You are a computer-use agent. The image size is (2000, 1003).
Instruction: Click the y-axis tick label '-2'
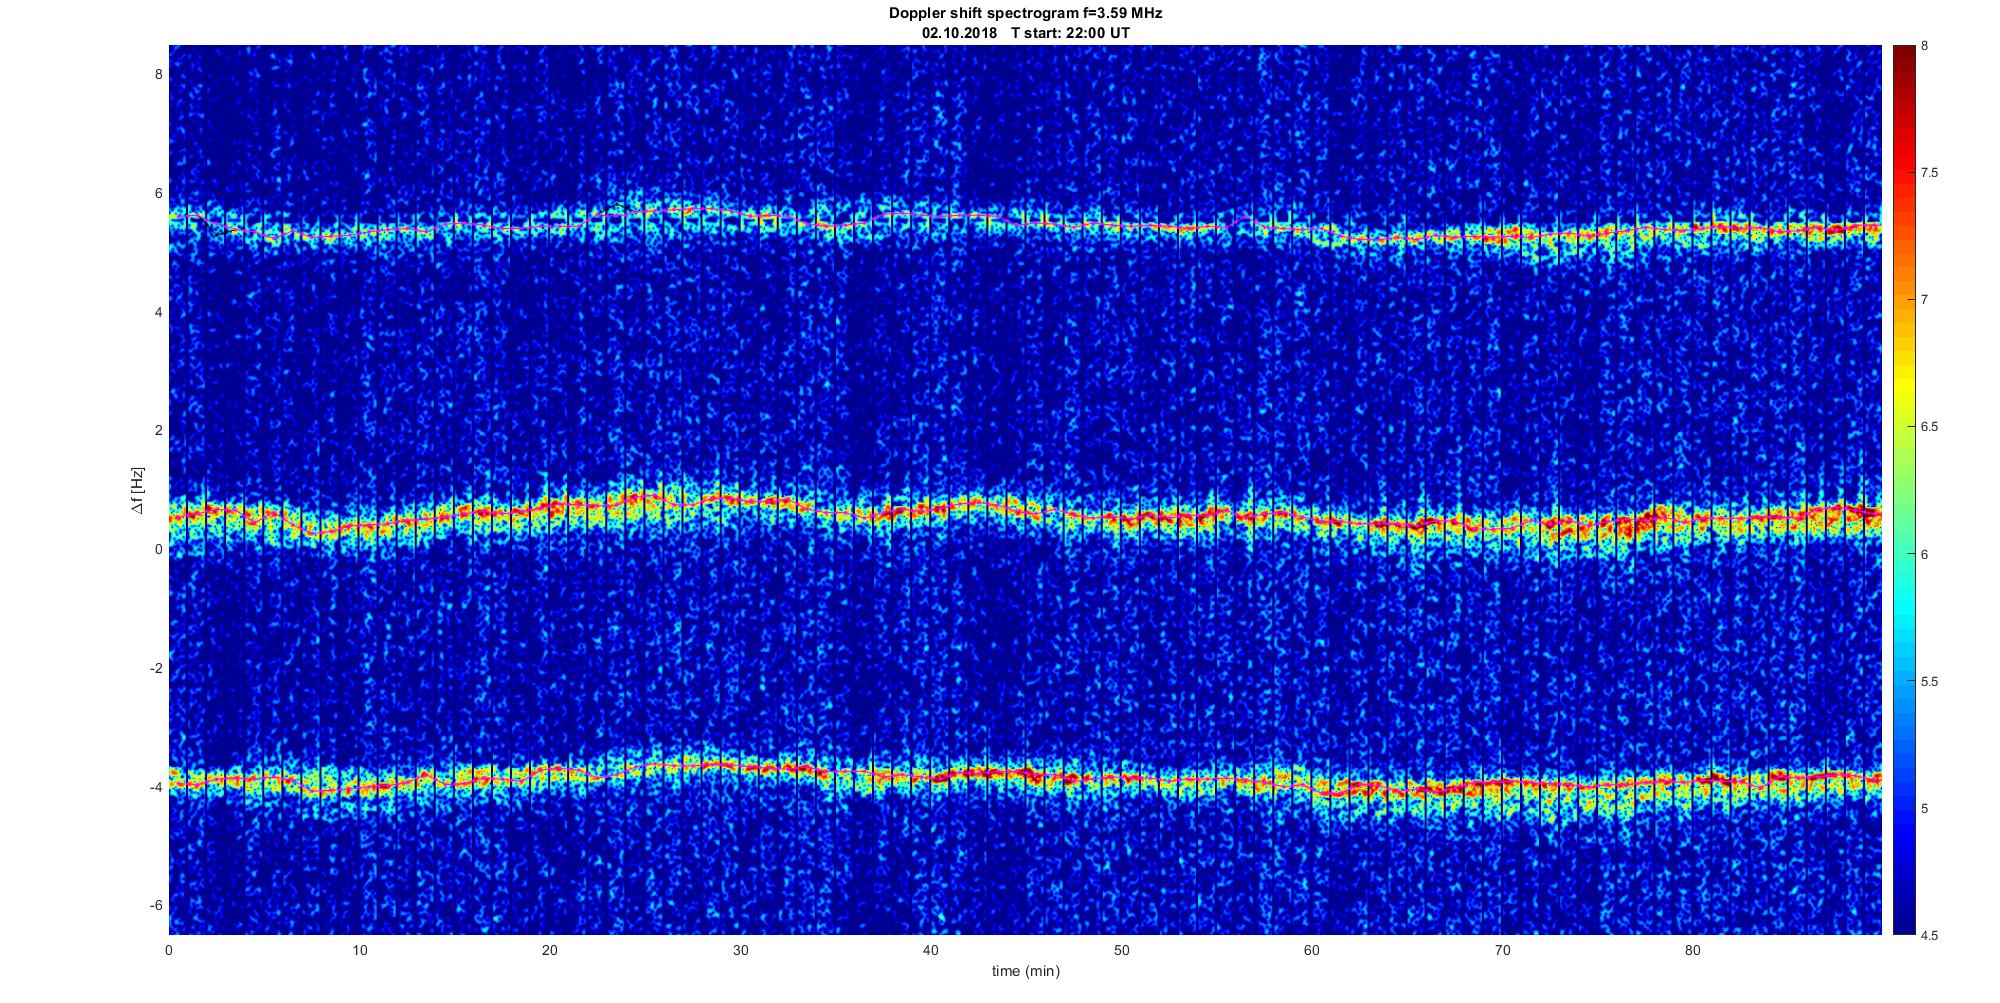tap(156, 668)
